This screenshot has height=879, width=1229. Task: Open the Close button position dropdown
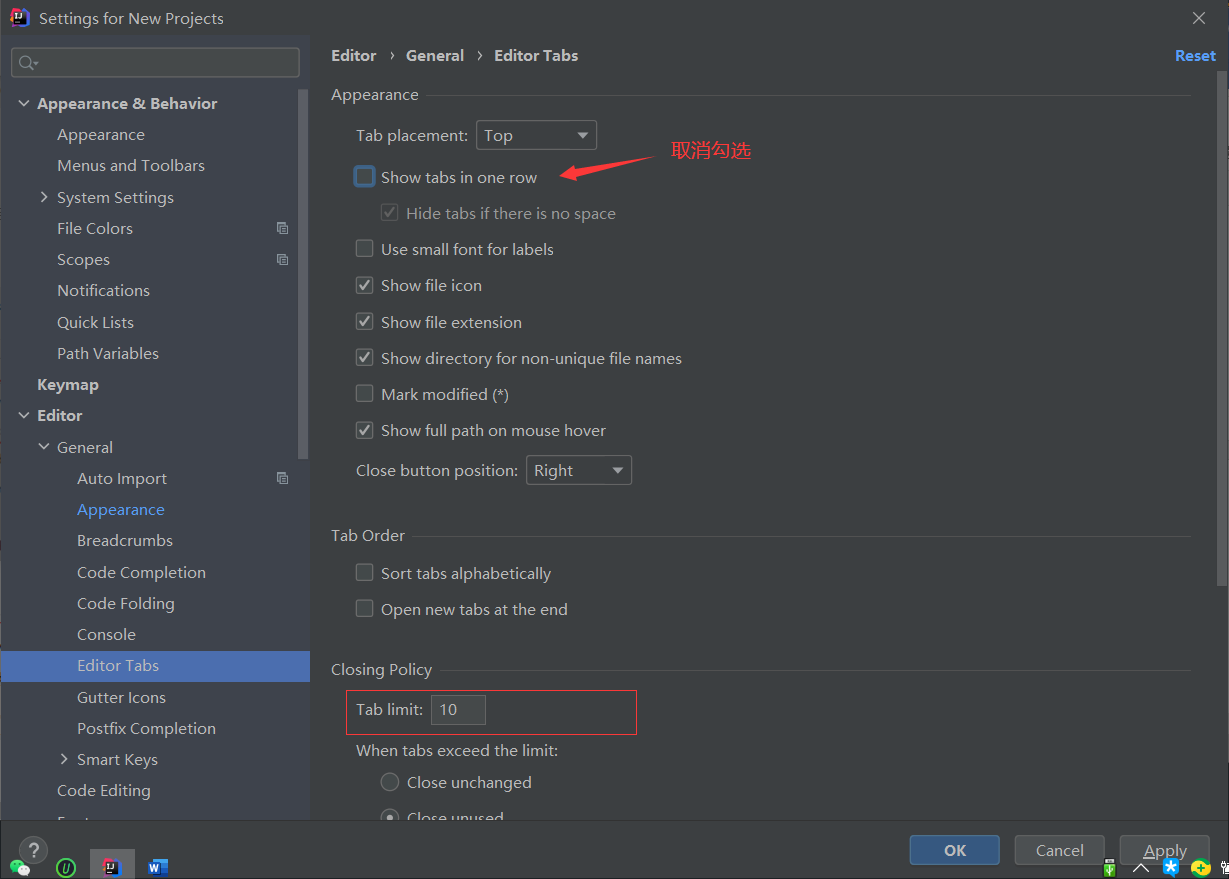[x=578, y=470]
